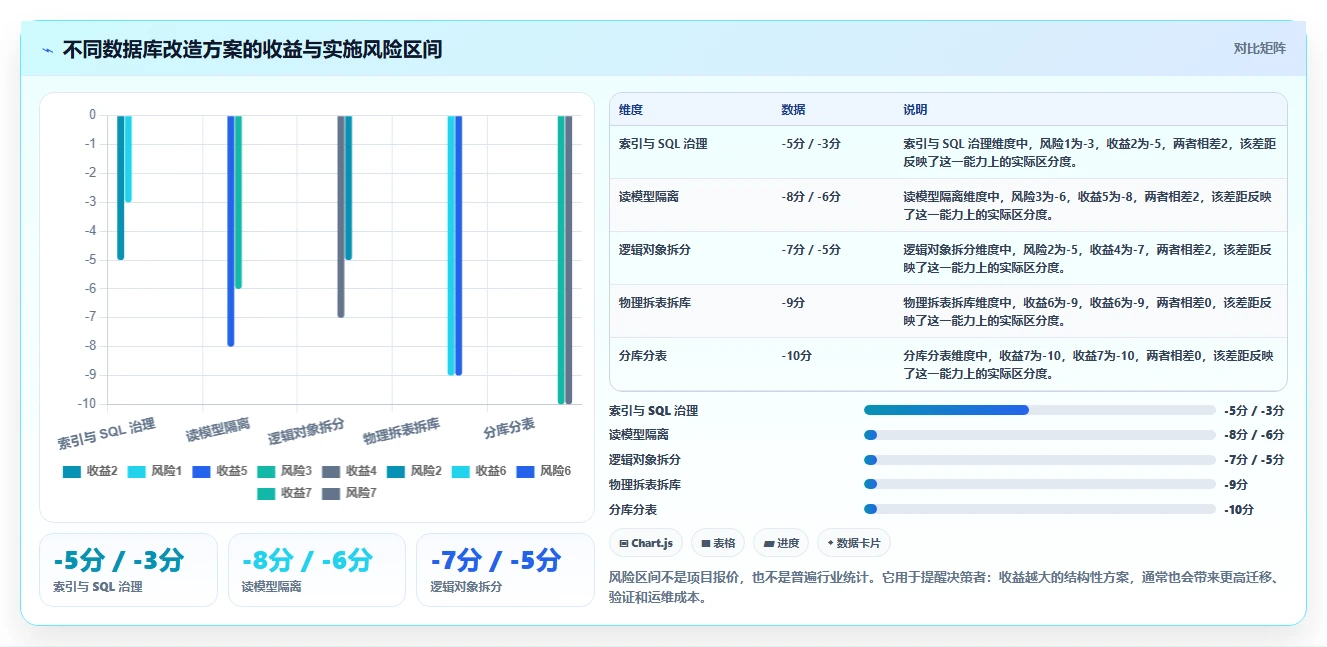
Task: Toggle the 收益4 legend item
Action: pyautogui.click(x=349, y=471)
